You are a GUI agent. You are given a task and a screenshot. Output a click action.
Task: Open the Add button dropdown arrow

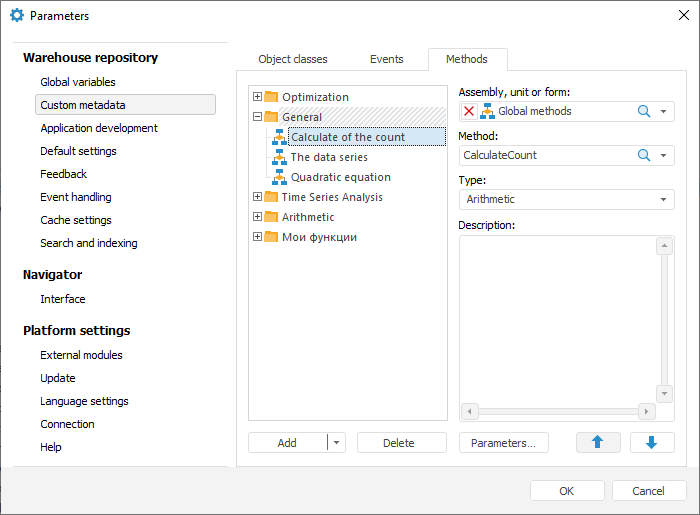(336, 443)
